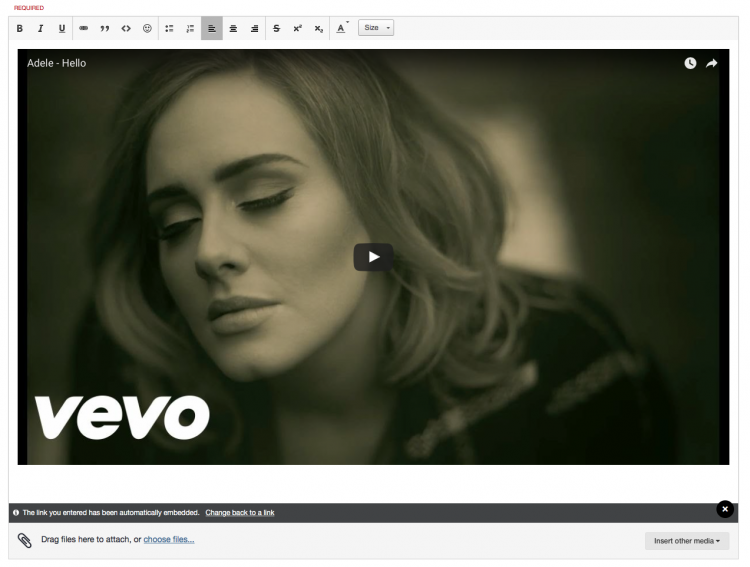Viewport: 750px width, 567px height.
Task: Create a numbered list
Action: pos(190,28)
